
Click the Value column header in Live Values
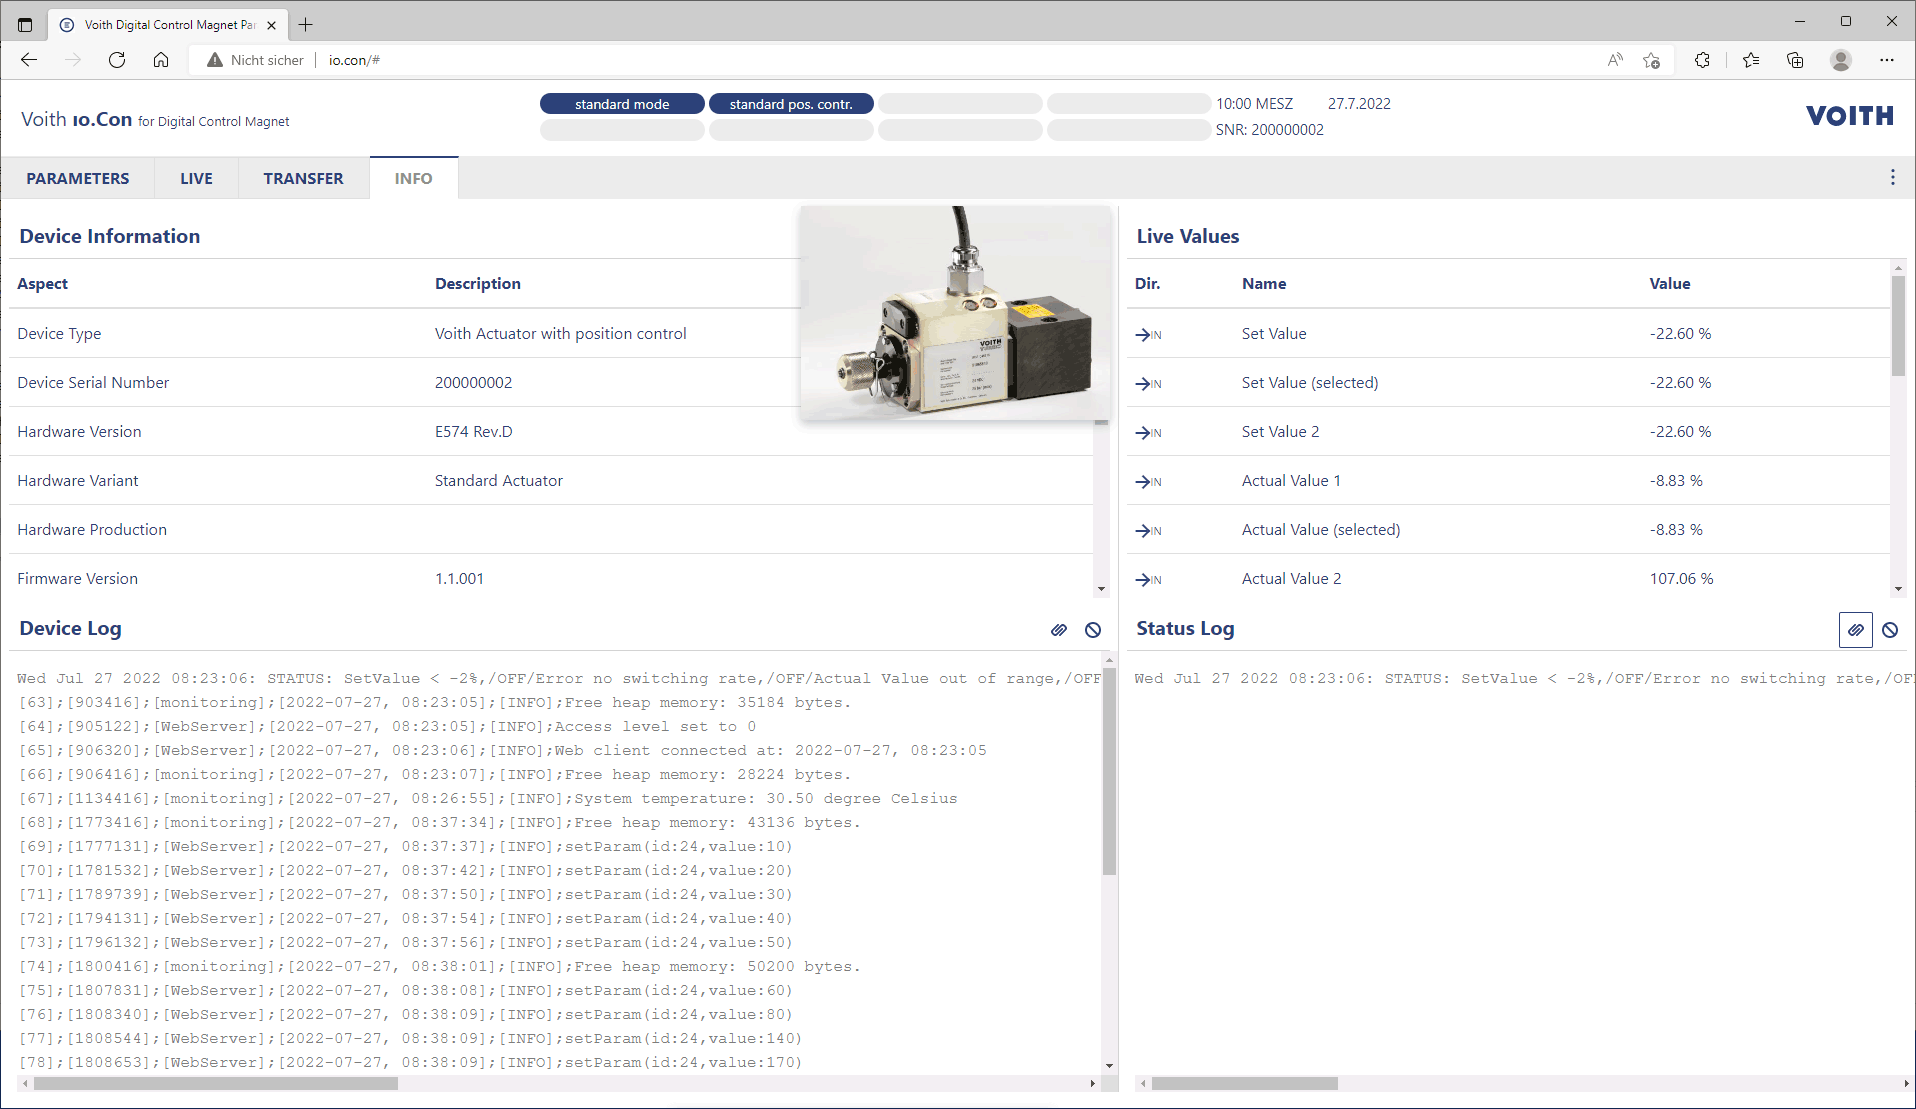tap(1670, 284)
